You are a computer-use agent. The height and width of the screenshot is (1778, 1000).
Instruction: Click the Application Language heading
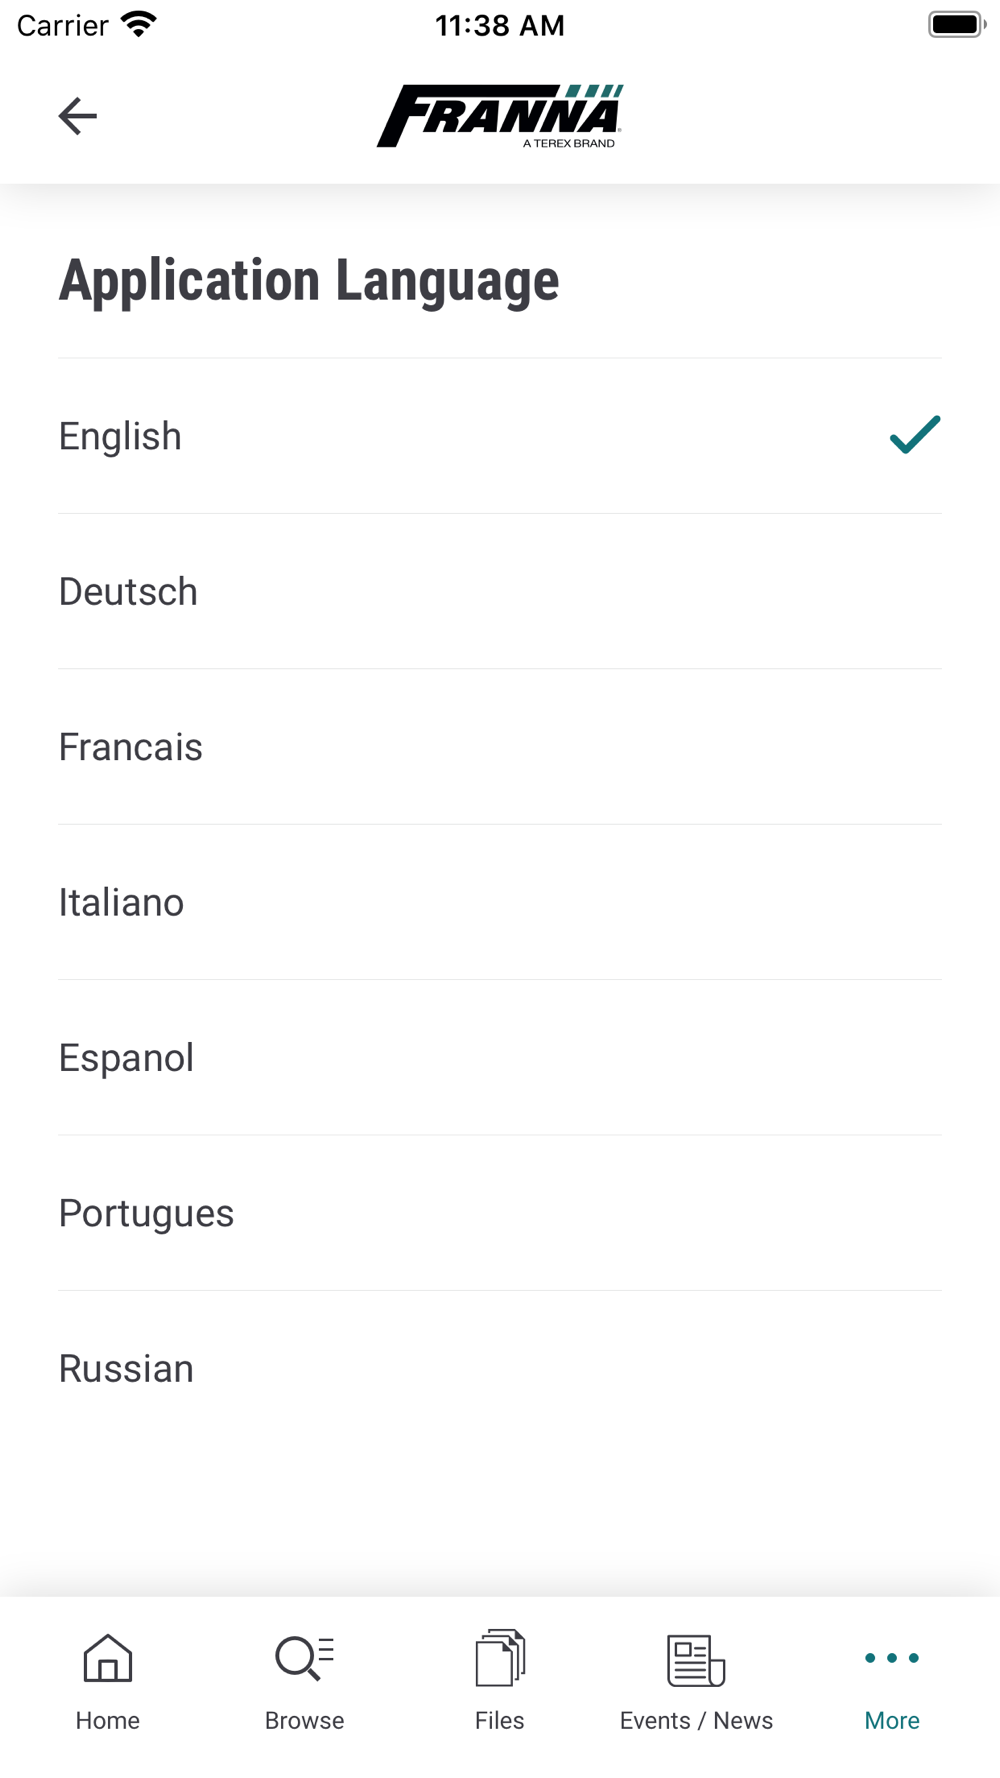pos(309,281)
